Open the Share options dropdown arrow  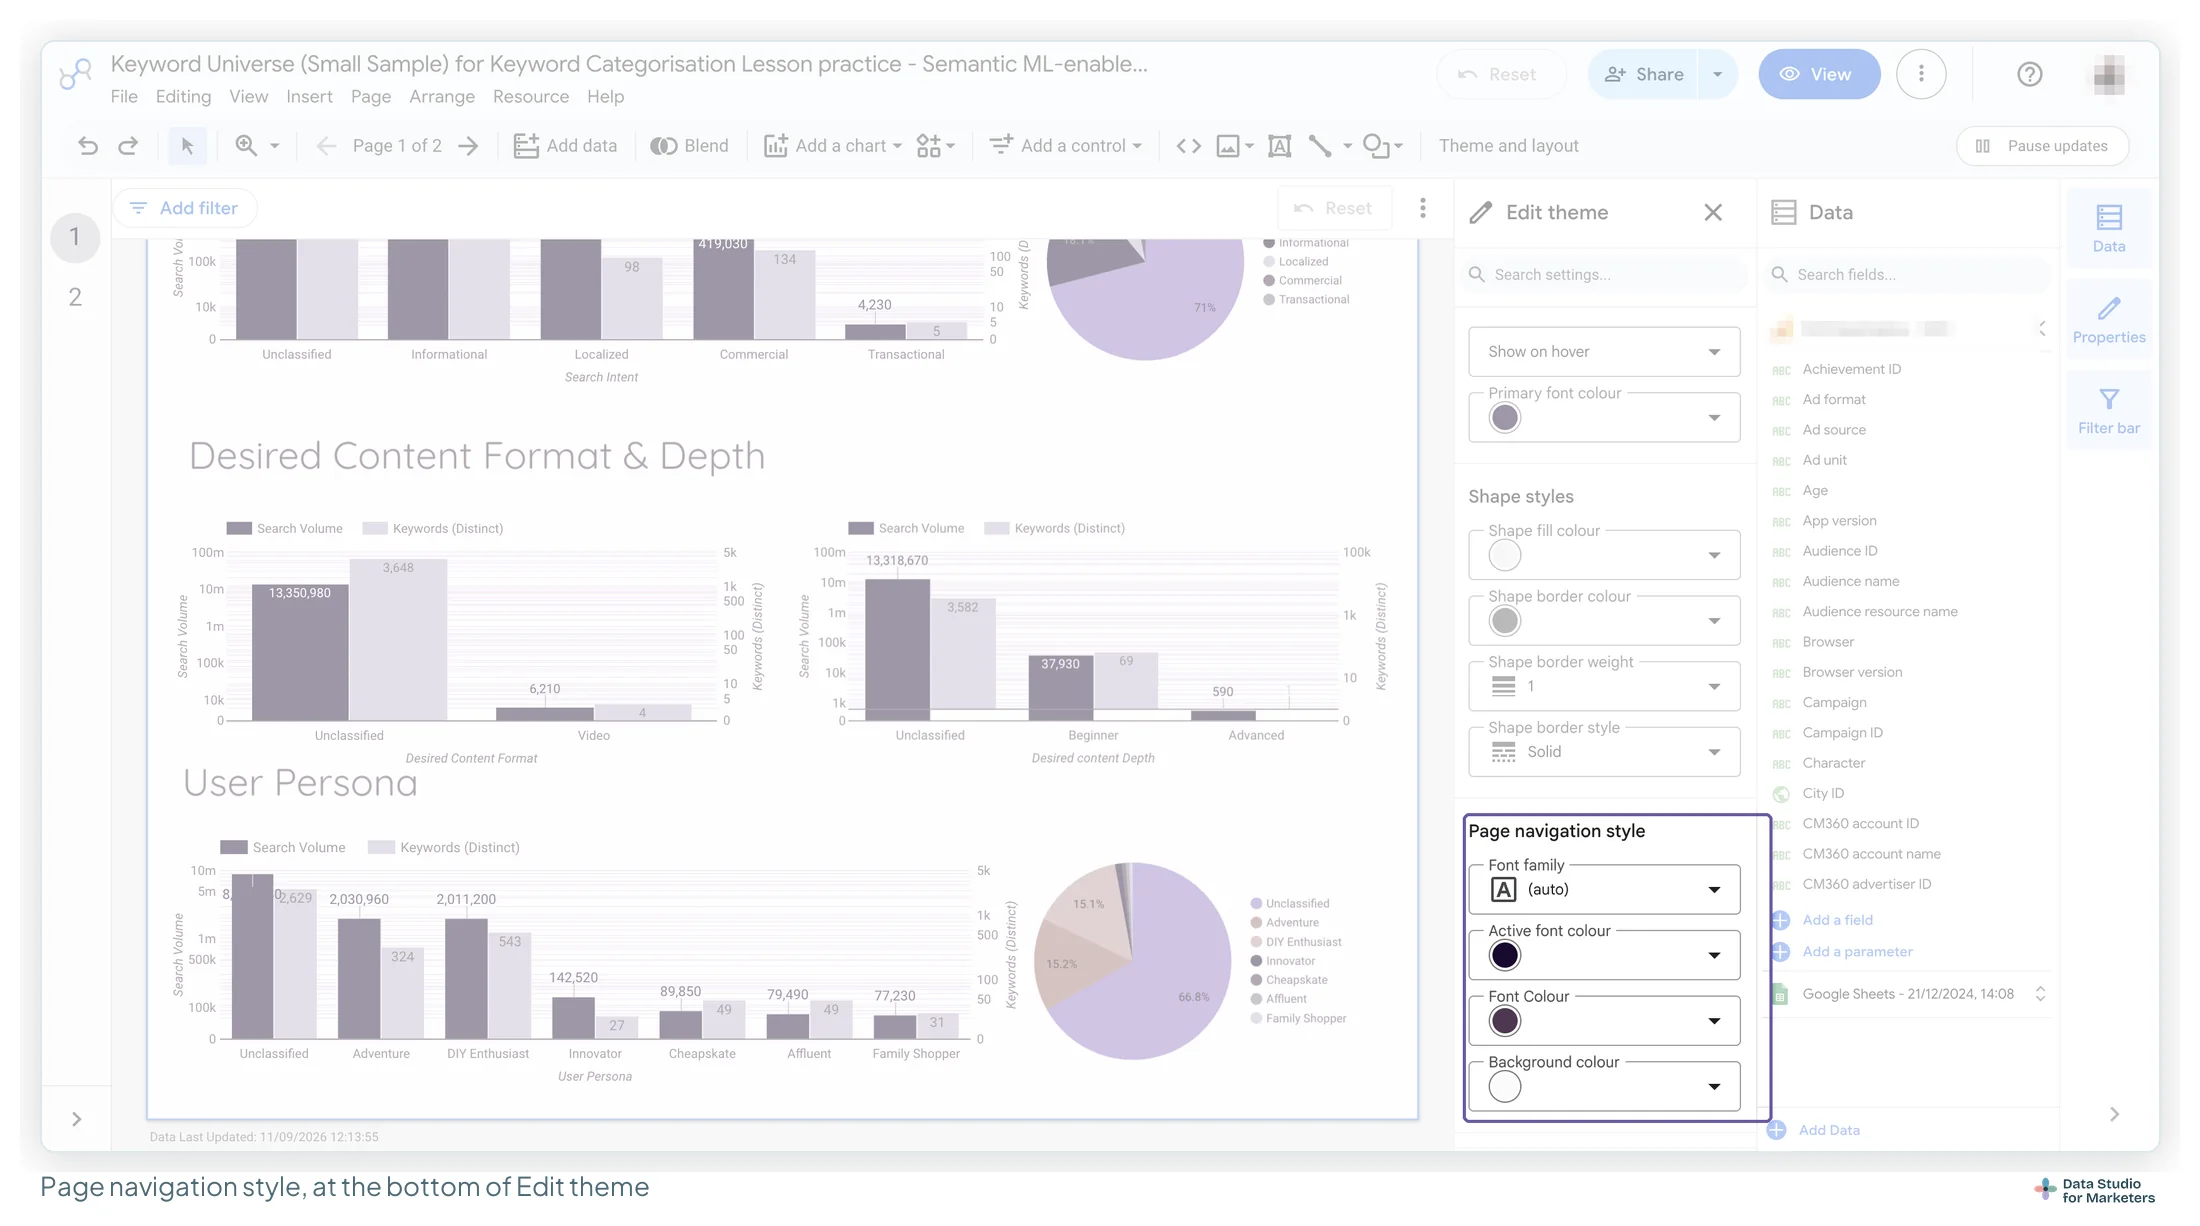[1718, 74]
